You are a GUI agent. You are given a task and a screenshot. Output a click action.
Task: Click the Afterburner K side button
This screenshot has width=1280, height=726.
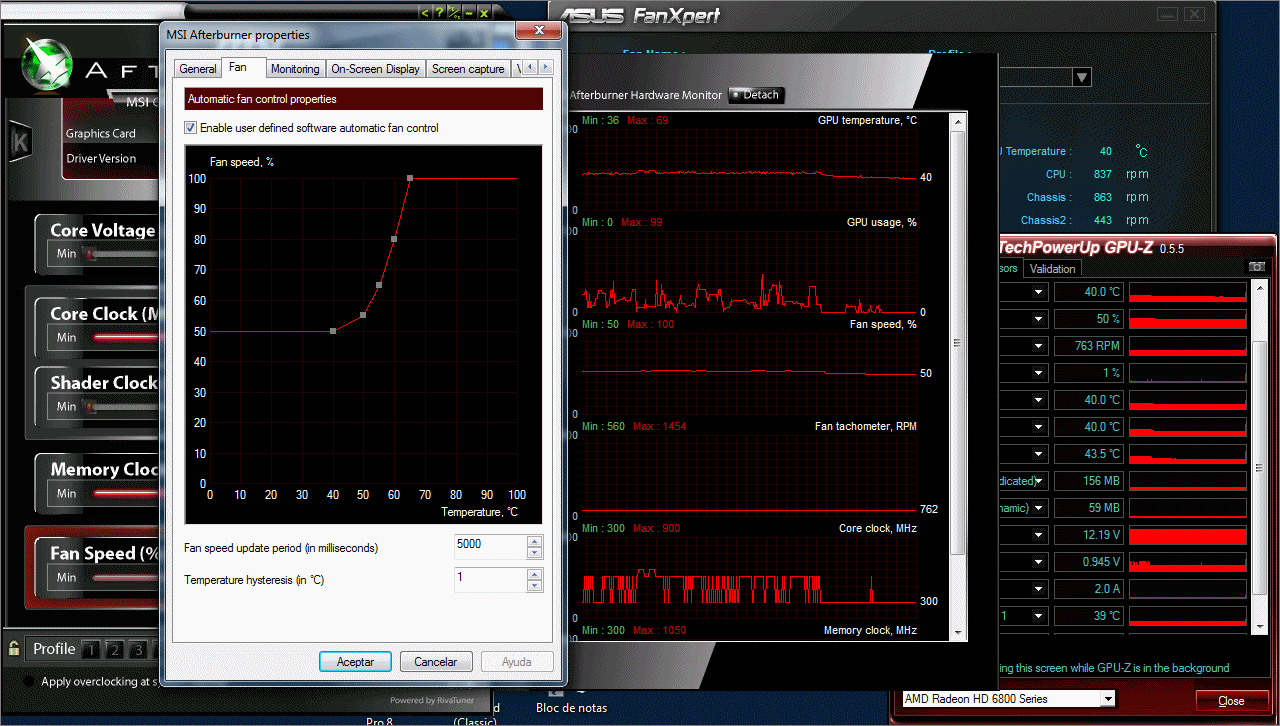(19, 142)
